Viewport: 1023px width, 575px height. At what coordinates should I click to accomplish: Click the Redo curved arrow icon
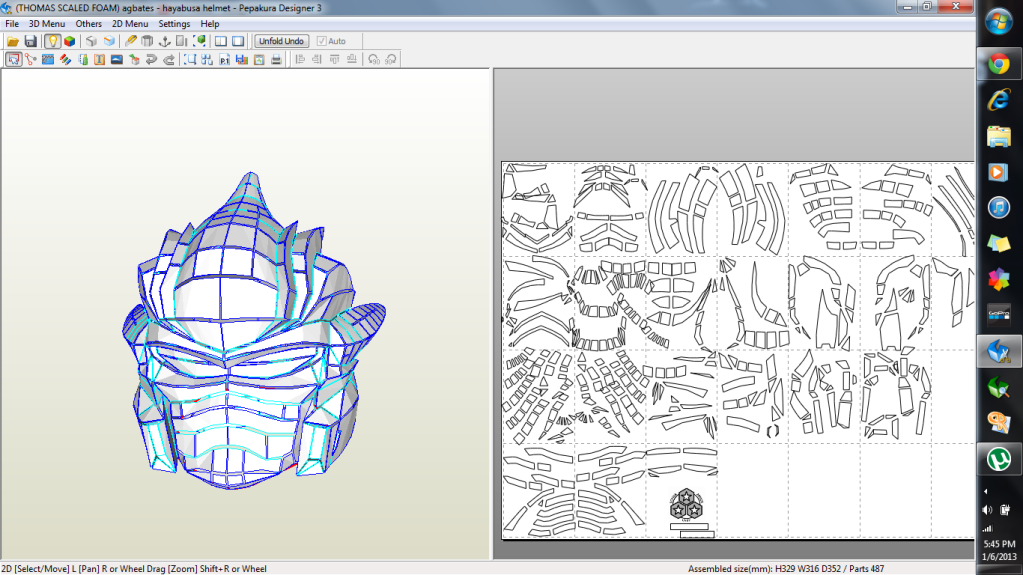click(169, 59)
